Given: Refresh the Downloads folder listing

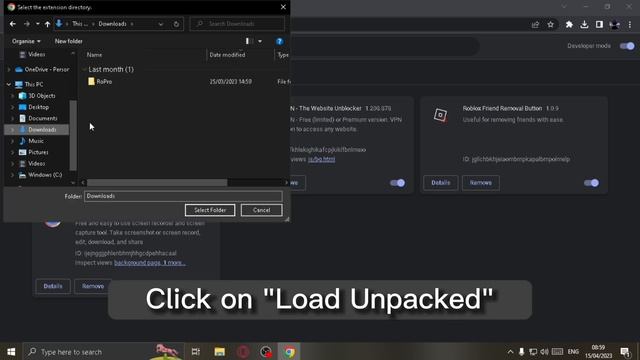Looking at the screenshot, I should point(176,24).
